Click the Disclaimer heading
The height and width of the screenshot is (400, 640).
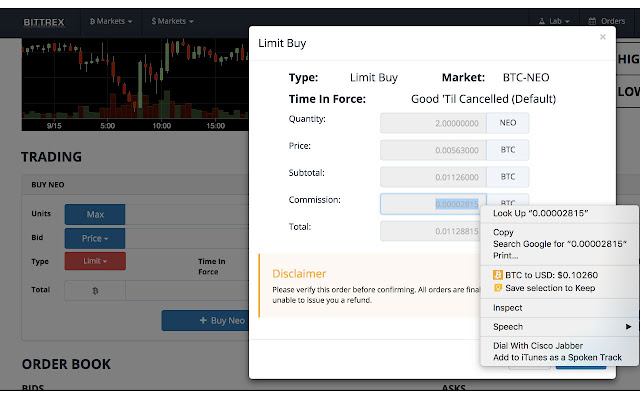pyautogui.click(x=299, y=273)
